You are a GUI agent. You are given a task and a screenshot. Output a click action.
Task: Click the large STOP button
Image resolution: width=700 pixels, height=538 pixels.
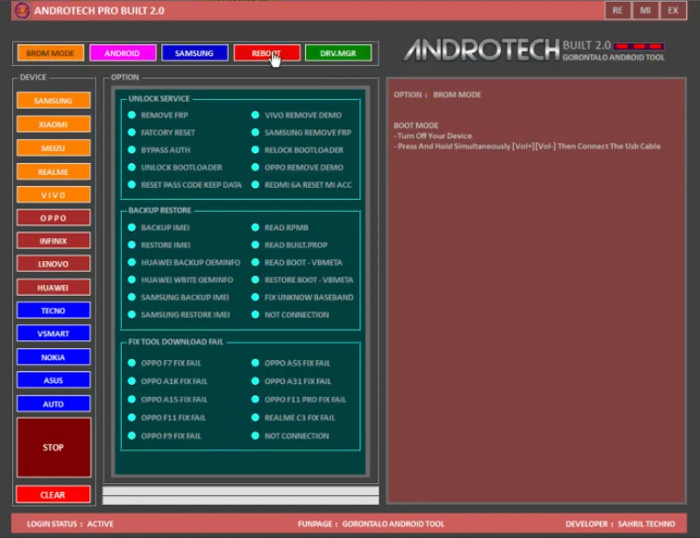[53, 447]
